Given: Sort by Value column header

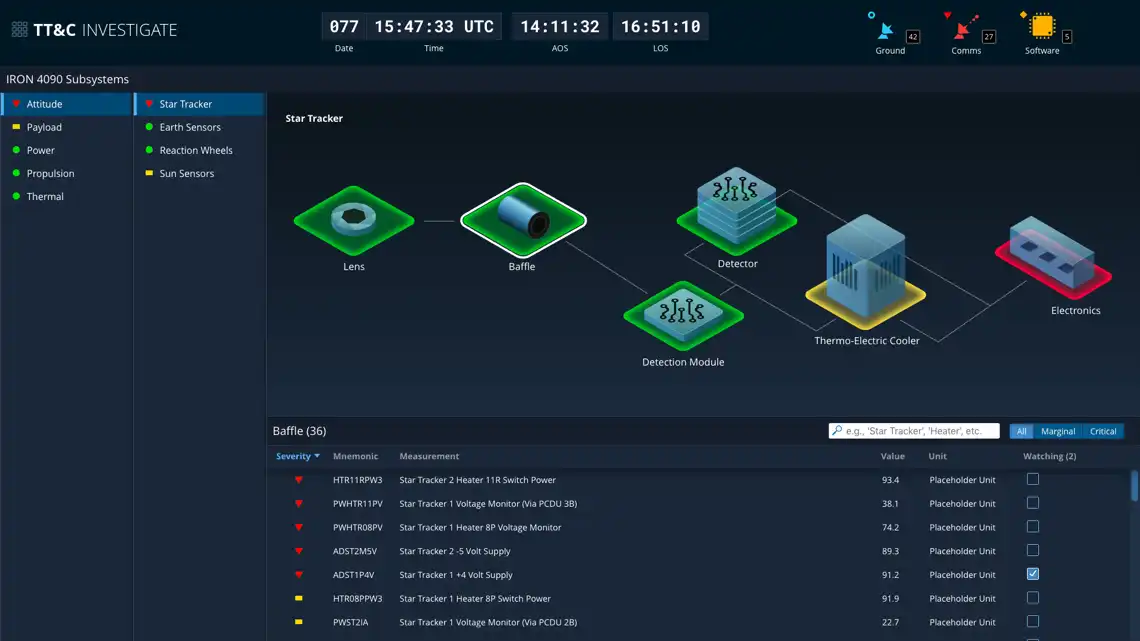Looking at the screenshot, I should [892, 456].
